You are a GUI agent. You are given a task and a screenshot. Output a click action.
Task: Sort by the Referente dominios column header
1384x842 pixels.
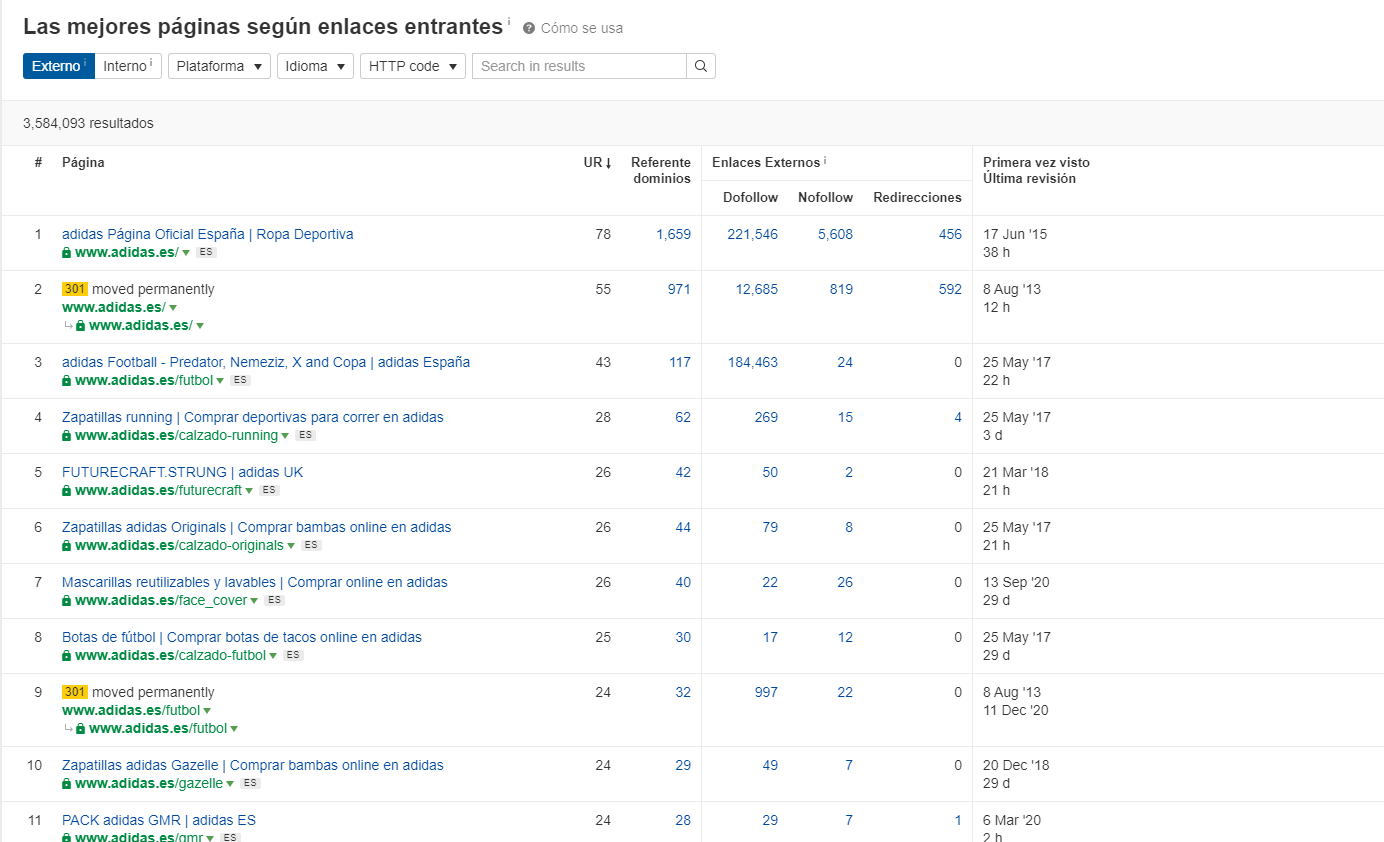point(660,170)
